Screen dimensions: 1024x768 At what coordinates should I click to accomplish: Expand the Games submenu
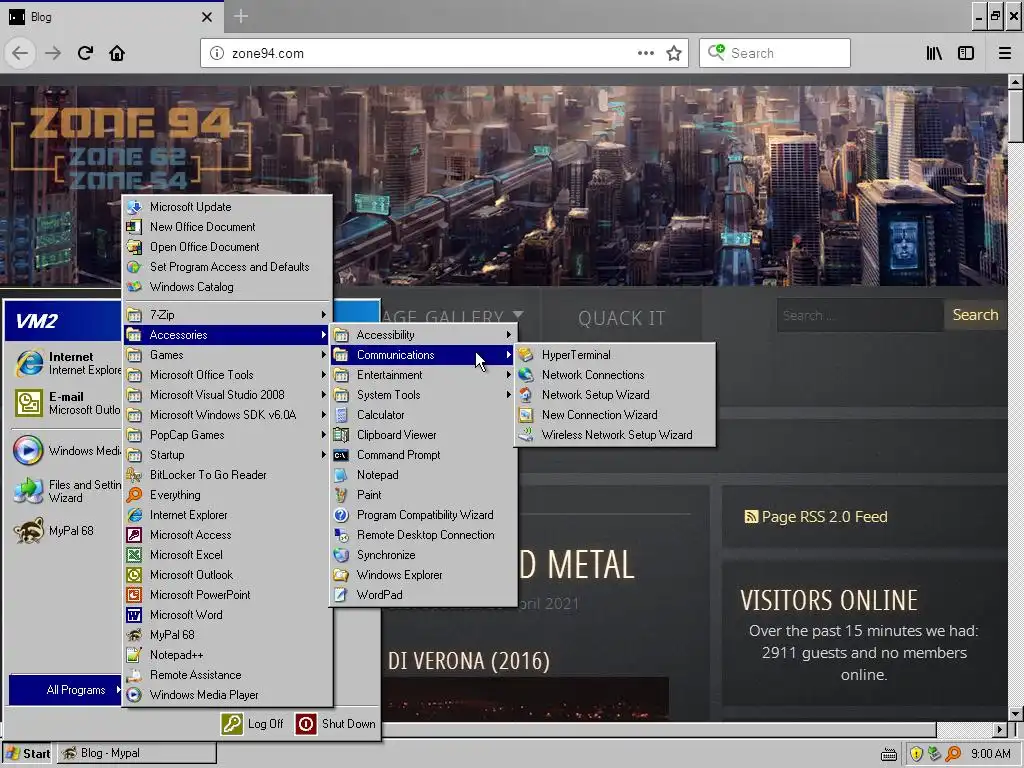point(227,355)
